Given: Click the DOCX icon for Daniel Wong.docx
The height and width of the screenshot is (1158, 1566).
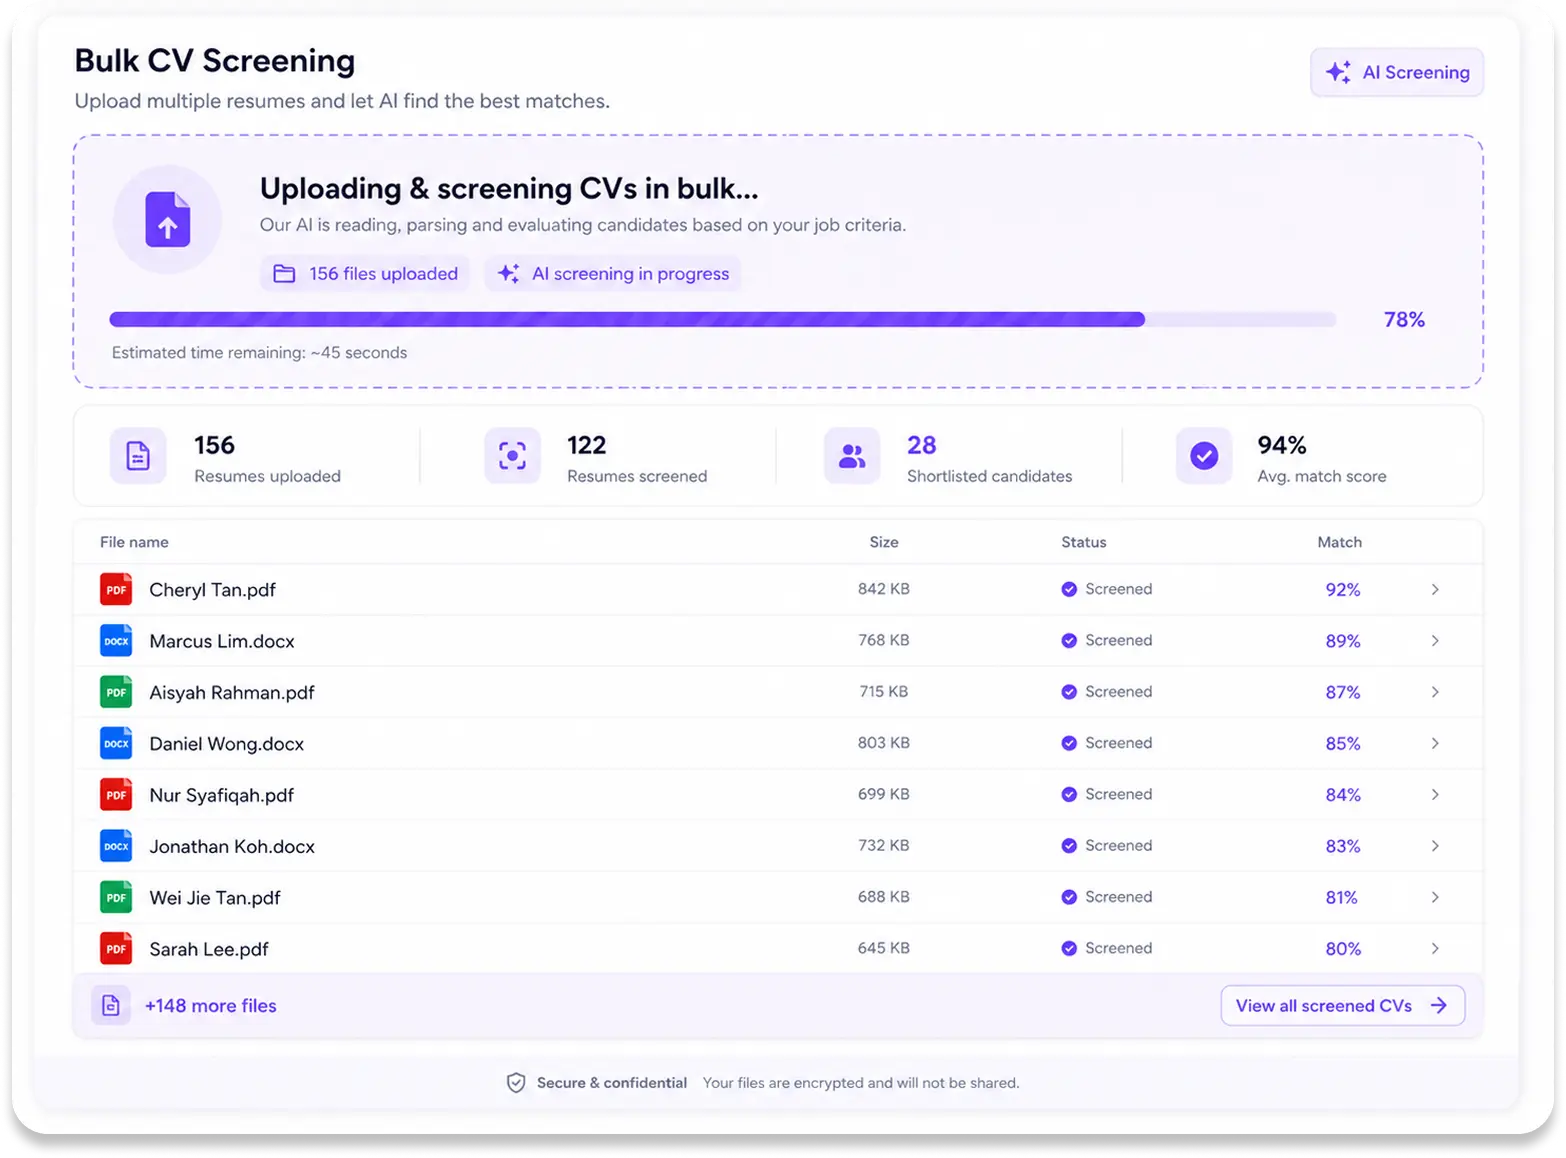Looking at the screenshot, I should point(116,743).
